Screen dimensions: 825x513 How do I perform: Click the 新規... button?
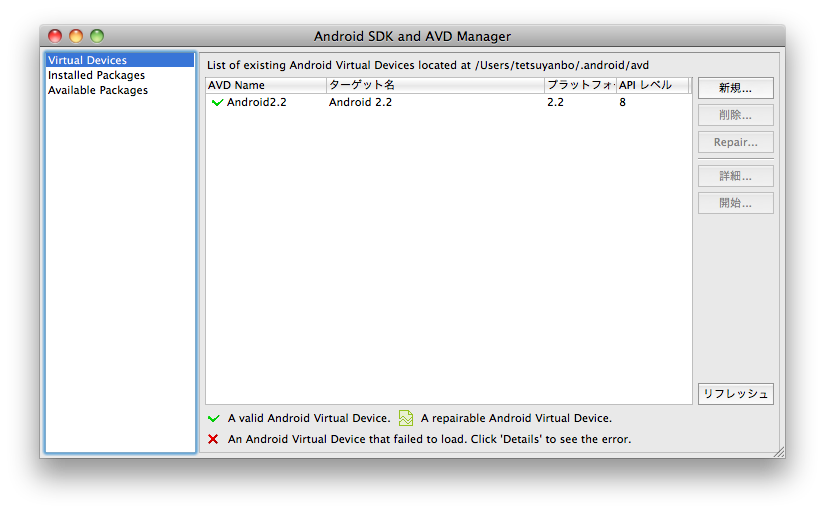point(736,88)
